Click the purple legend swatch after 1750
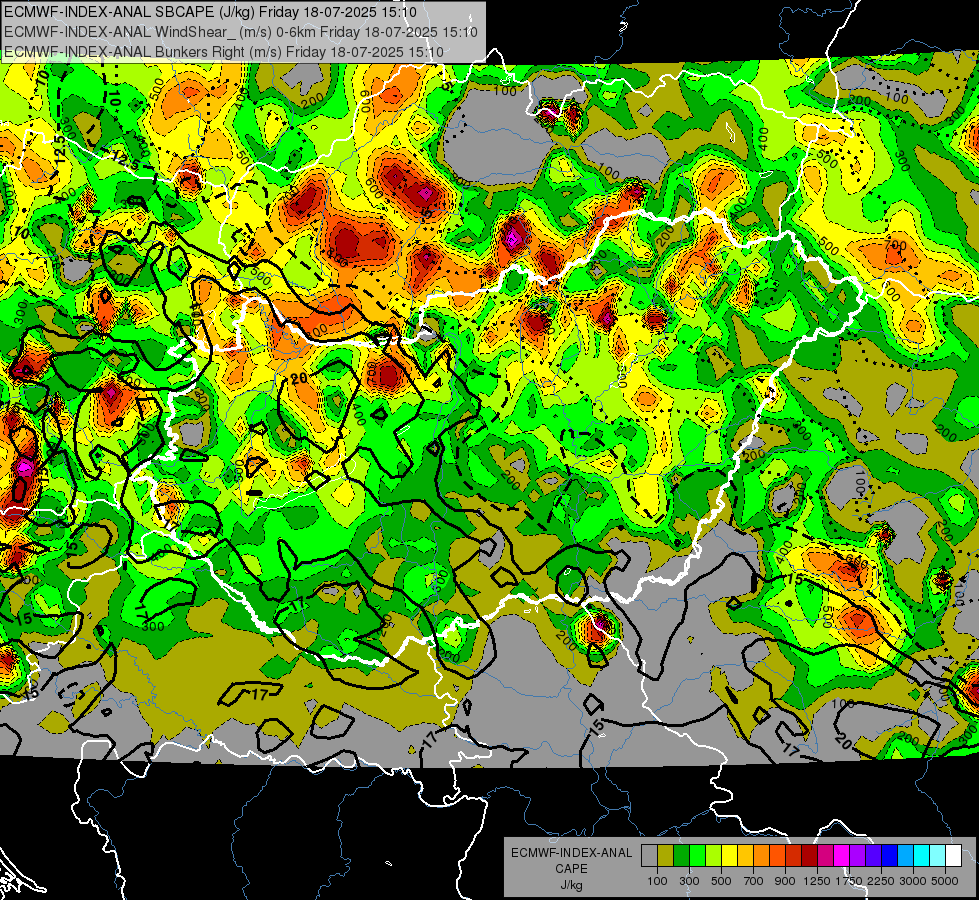This screenshot has width=979, height=900. 858,855
